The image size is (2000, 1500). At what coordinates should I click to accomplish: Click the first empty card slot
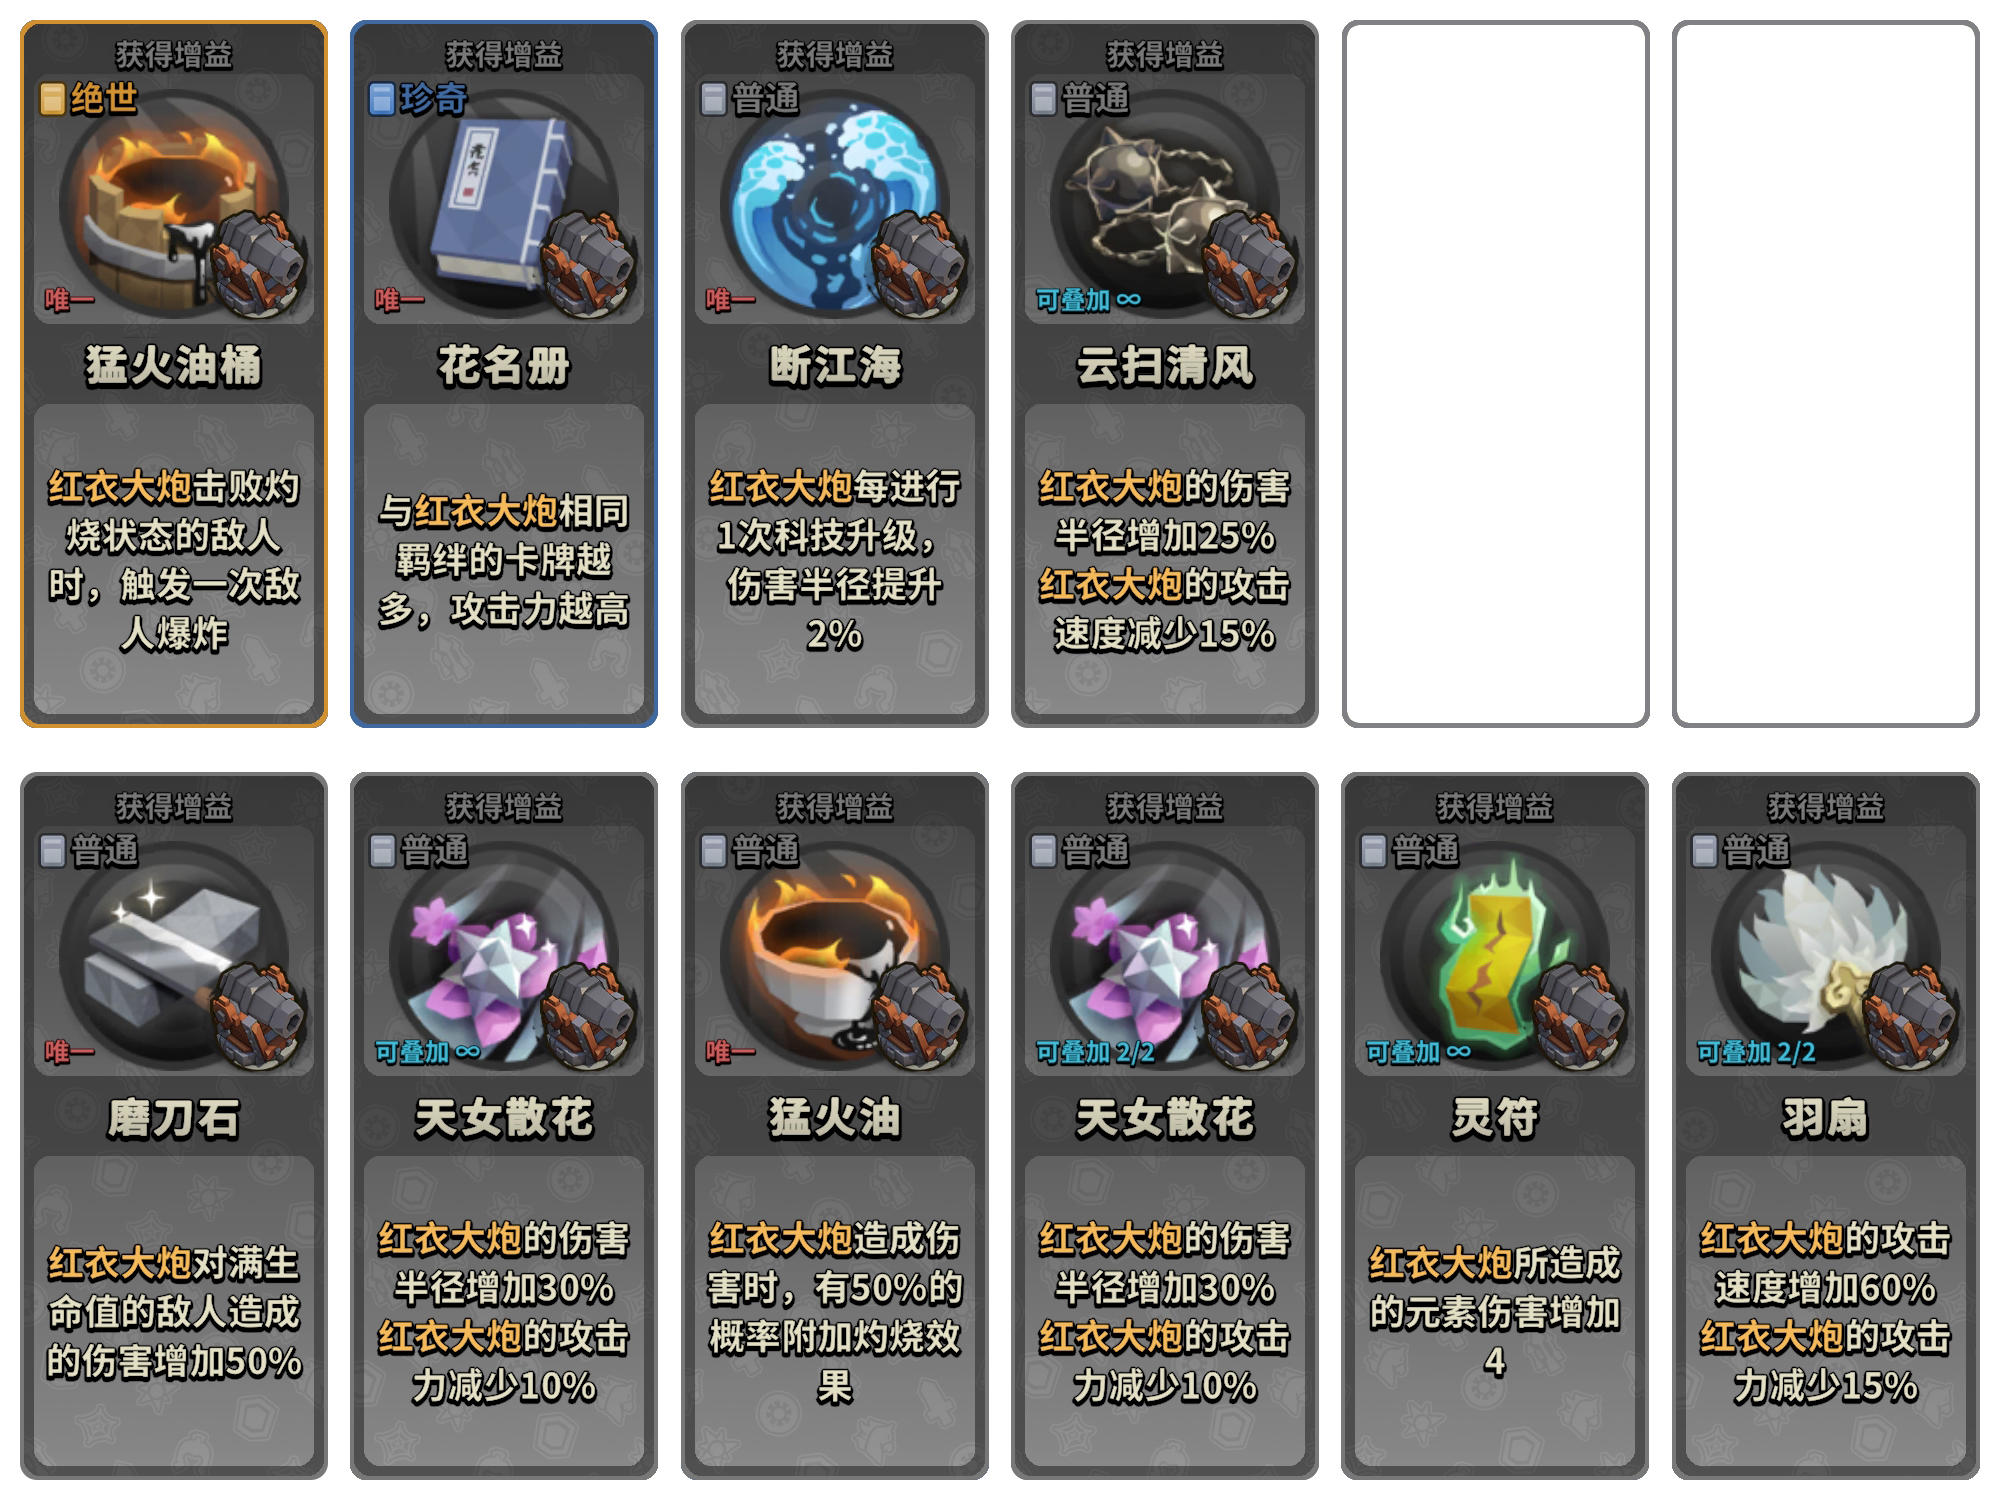click(x=1495, y=374)
